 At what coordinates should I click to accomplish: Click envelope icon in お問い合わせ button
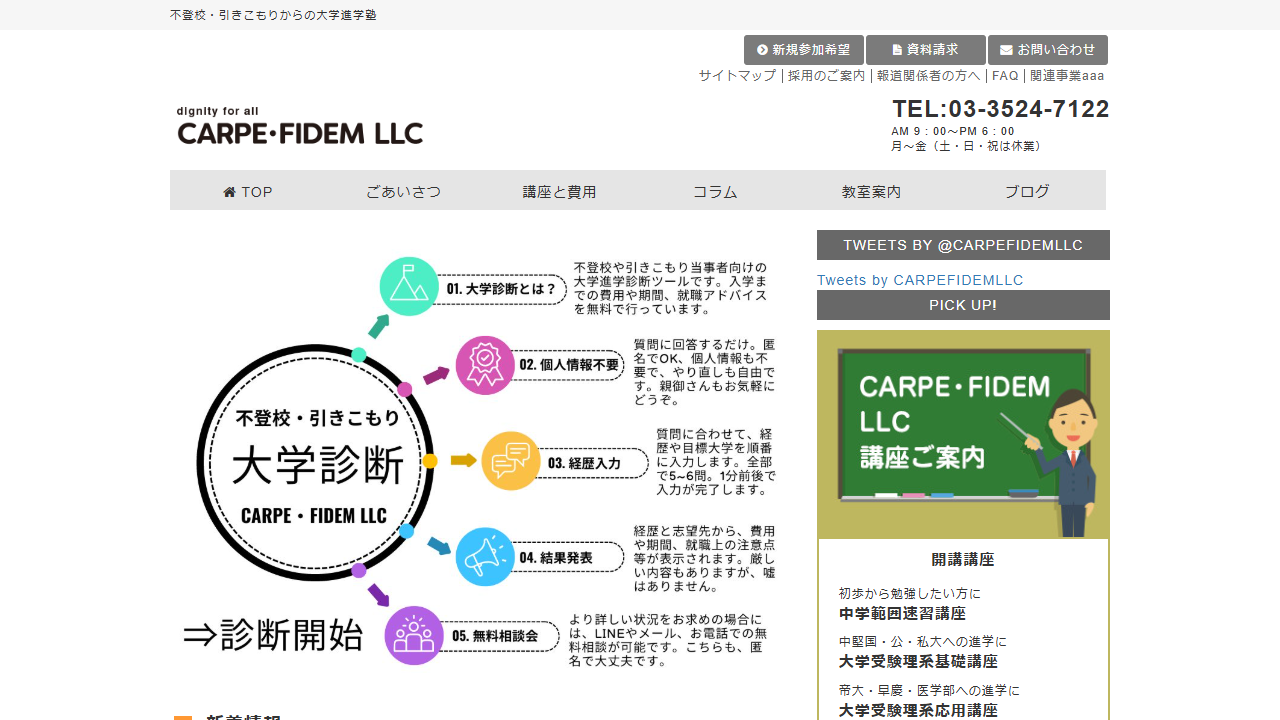[1006, 50]
